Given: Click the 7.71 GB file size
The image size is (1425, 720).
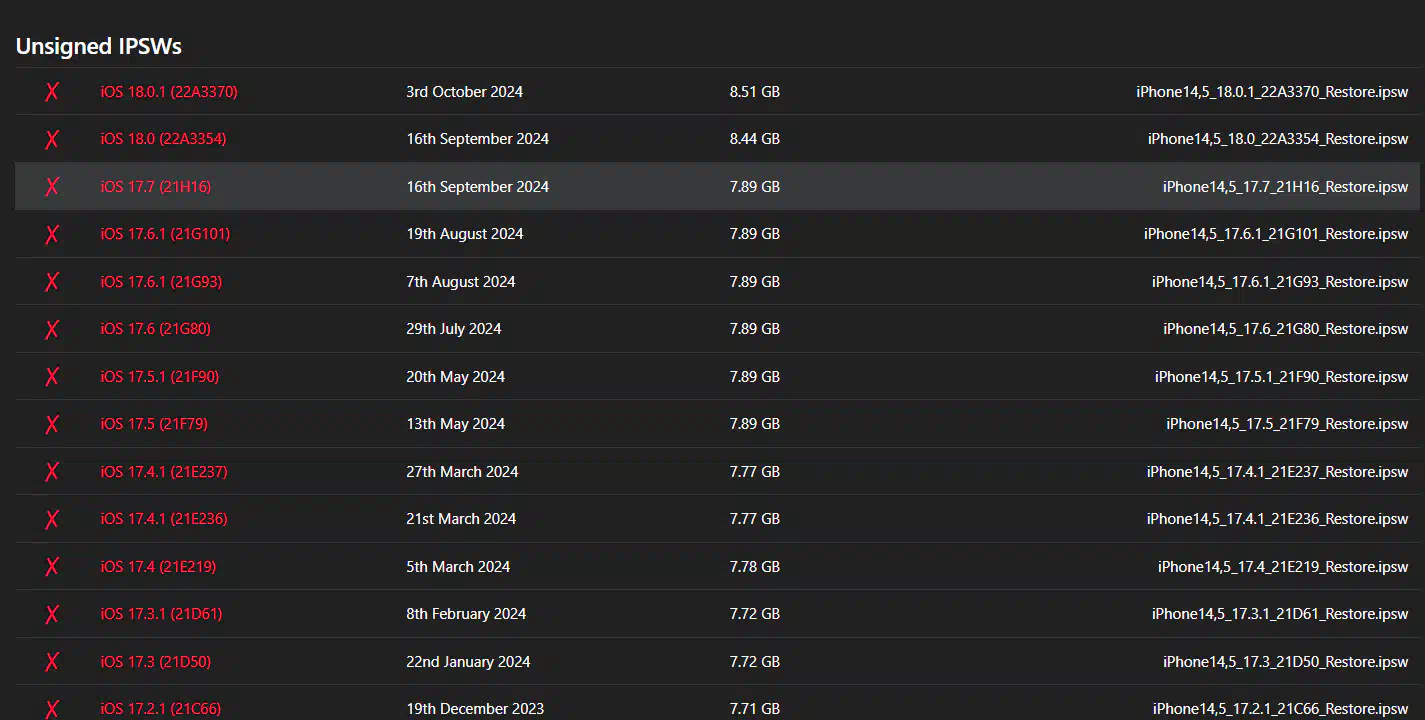Looking at the screenshot, I should (755, 709).
